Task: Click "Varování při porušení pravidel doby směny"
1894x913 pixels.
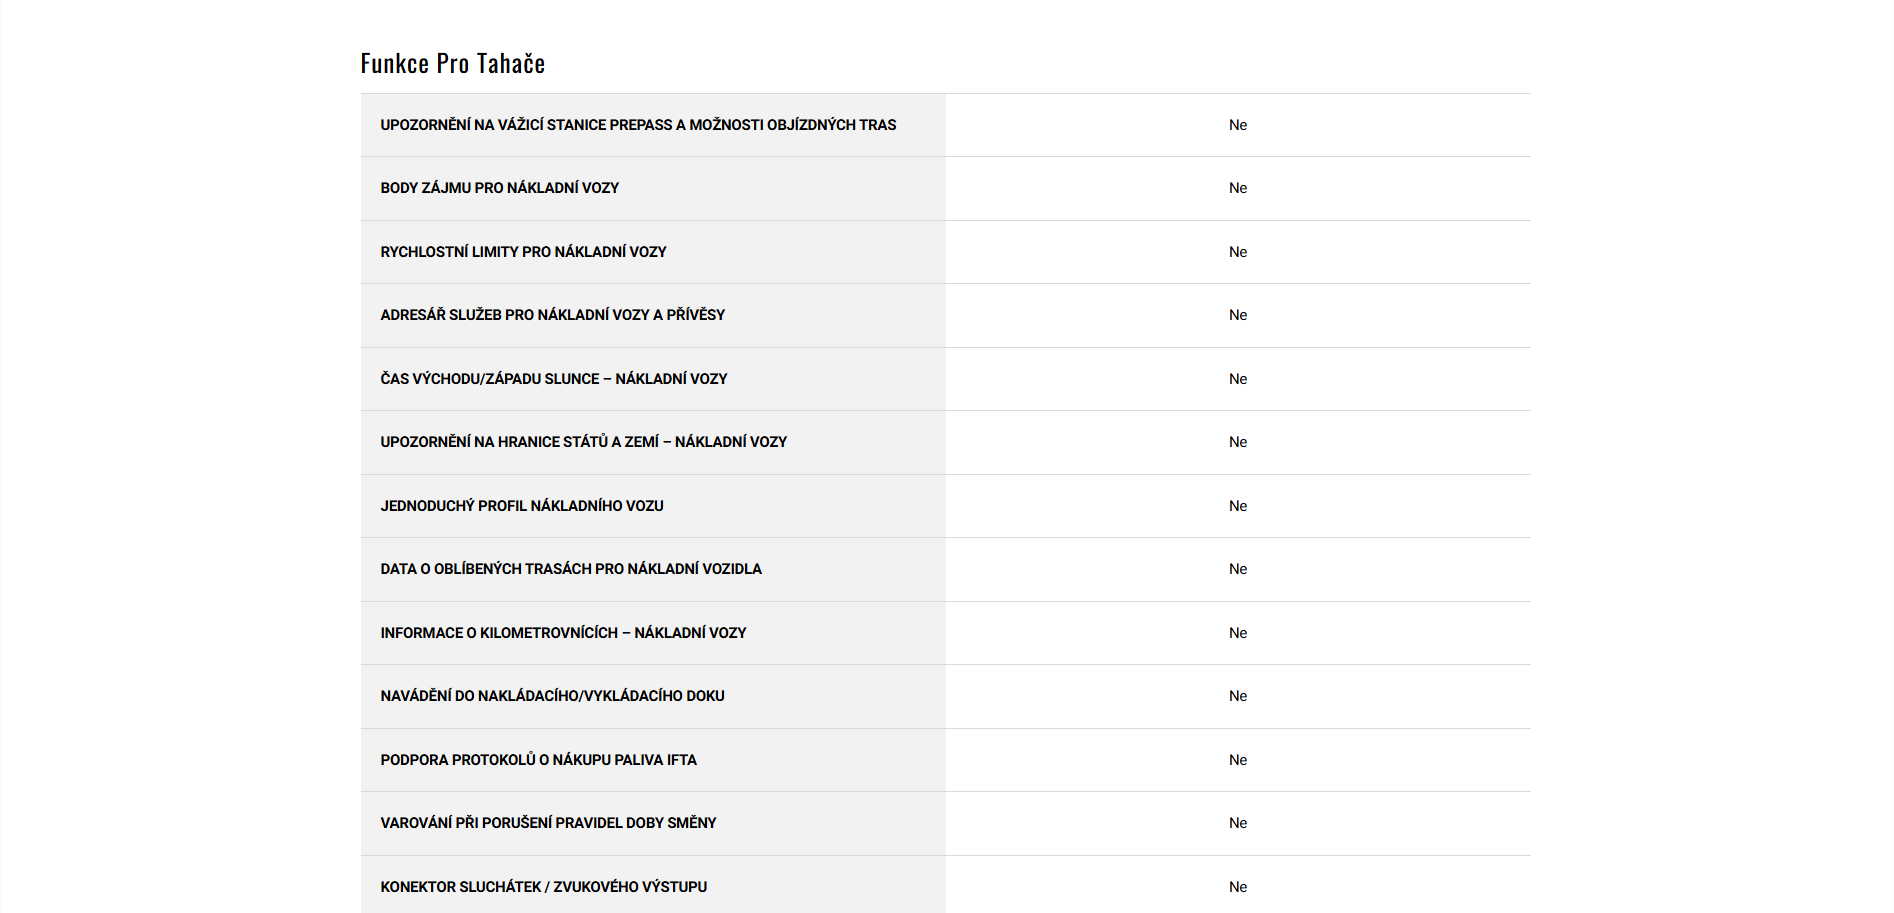Action: [548, 823]
